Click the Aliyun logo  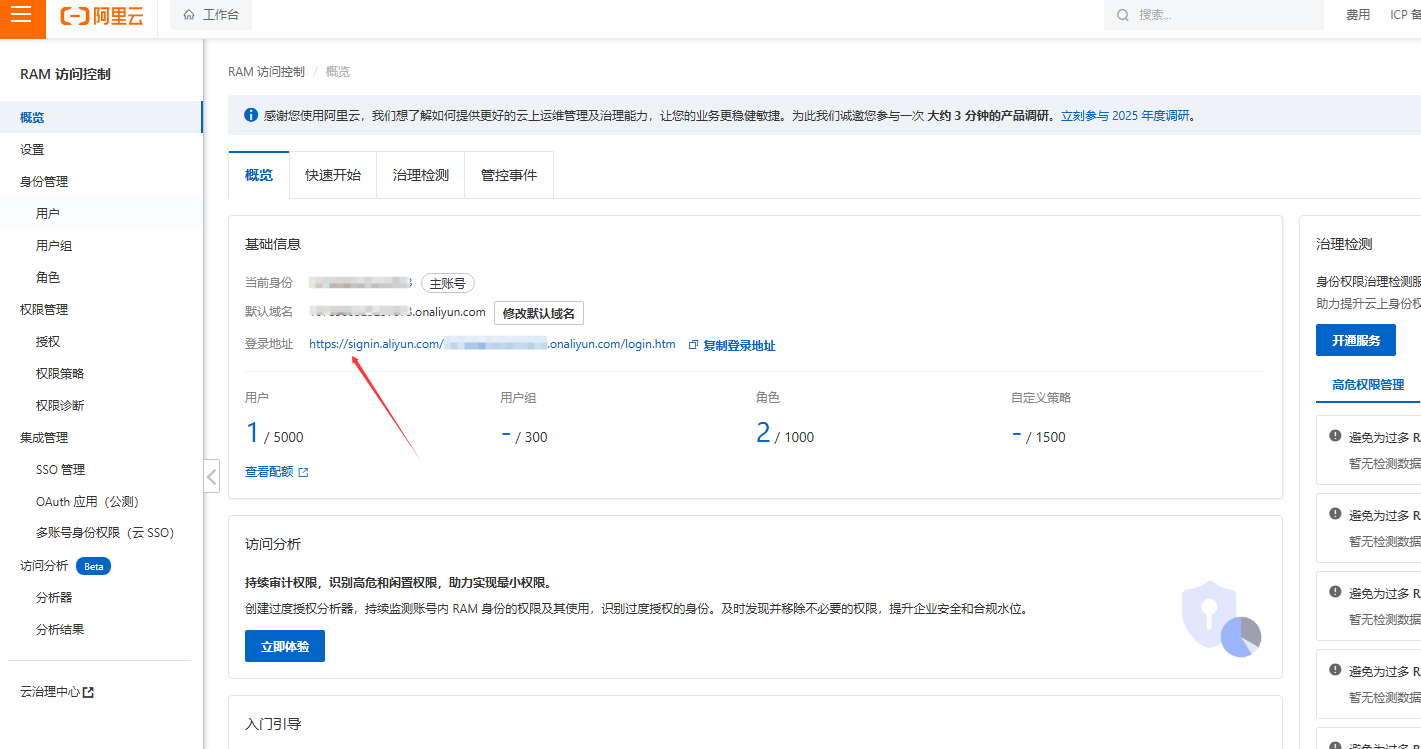(x=100, y=16)
